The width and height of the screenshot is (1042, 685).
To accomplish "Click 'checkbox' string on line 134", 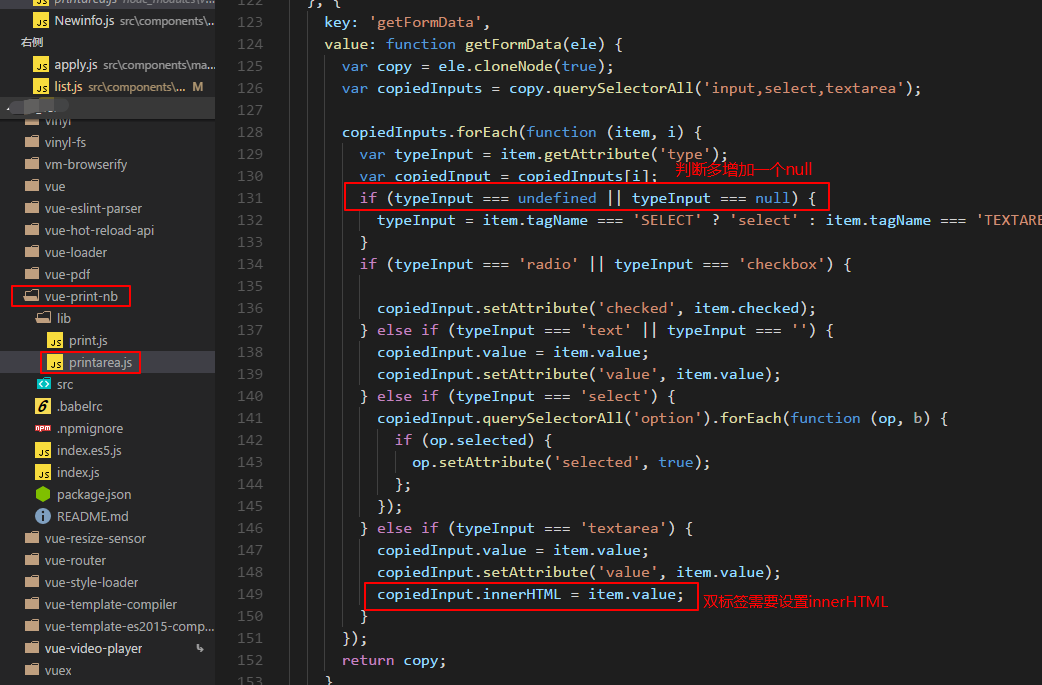I will click(x=782, y=264).
